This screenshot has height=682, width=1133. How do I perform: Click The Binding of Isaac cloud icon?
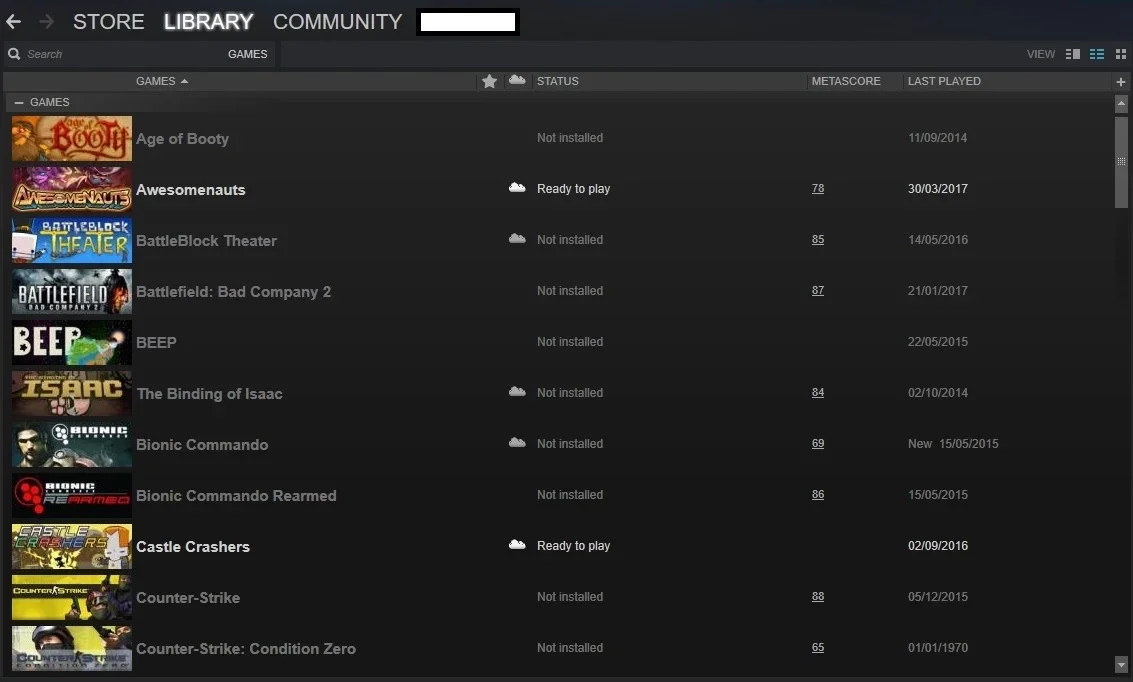point(517,392)
